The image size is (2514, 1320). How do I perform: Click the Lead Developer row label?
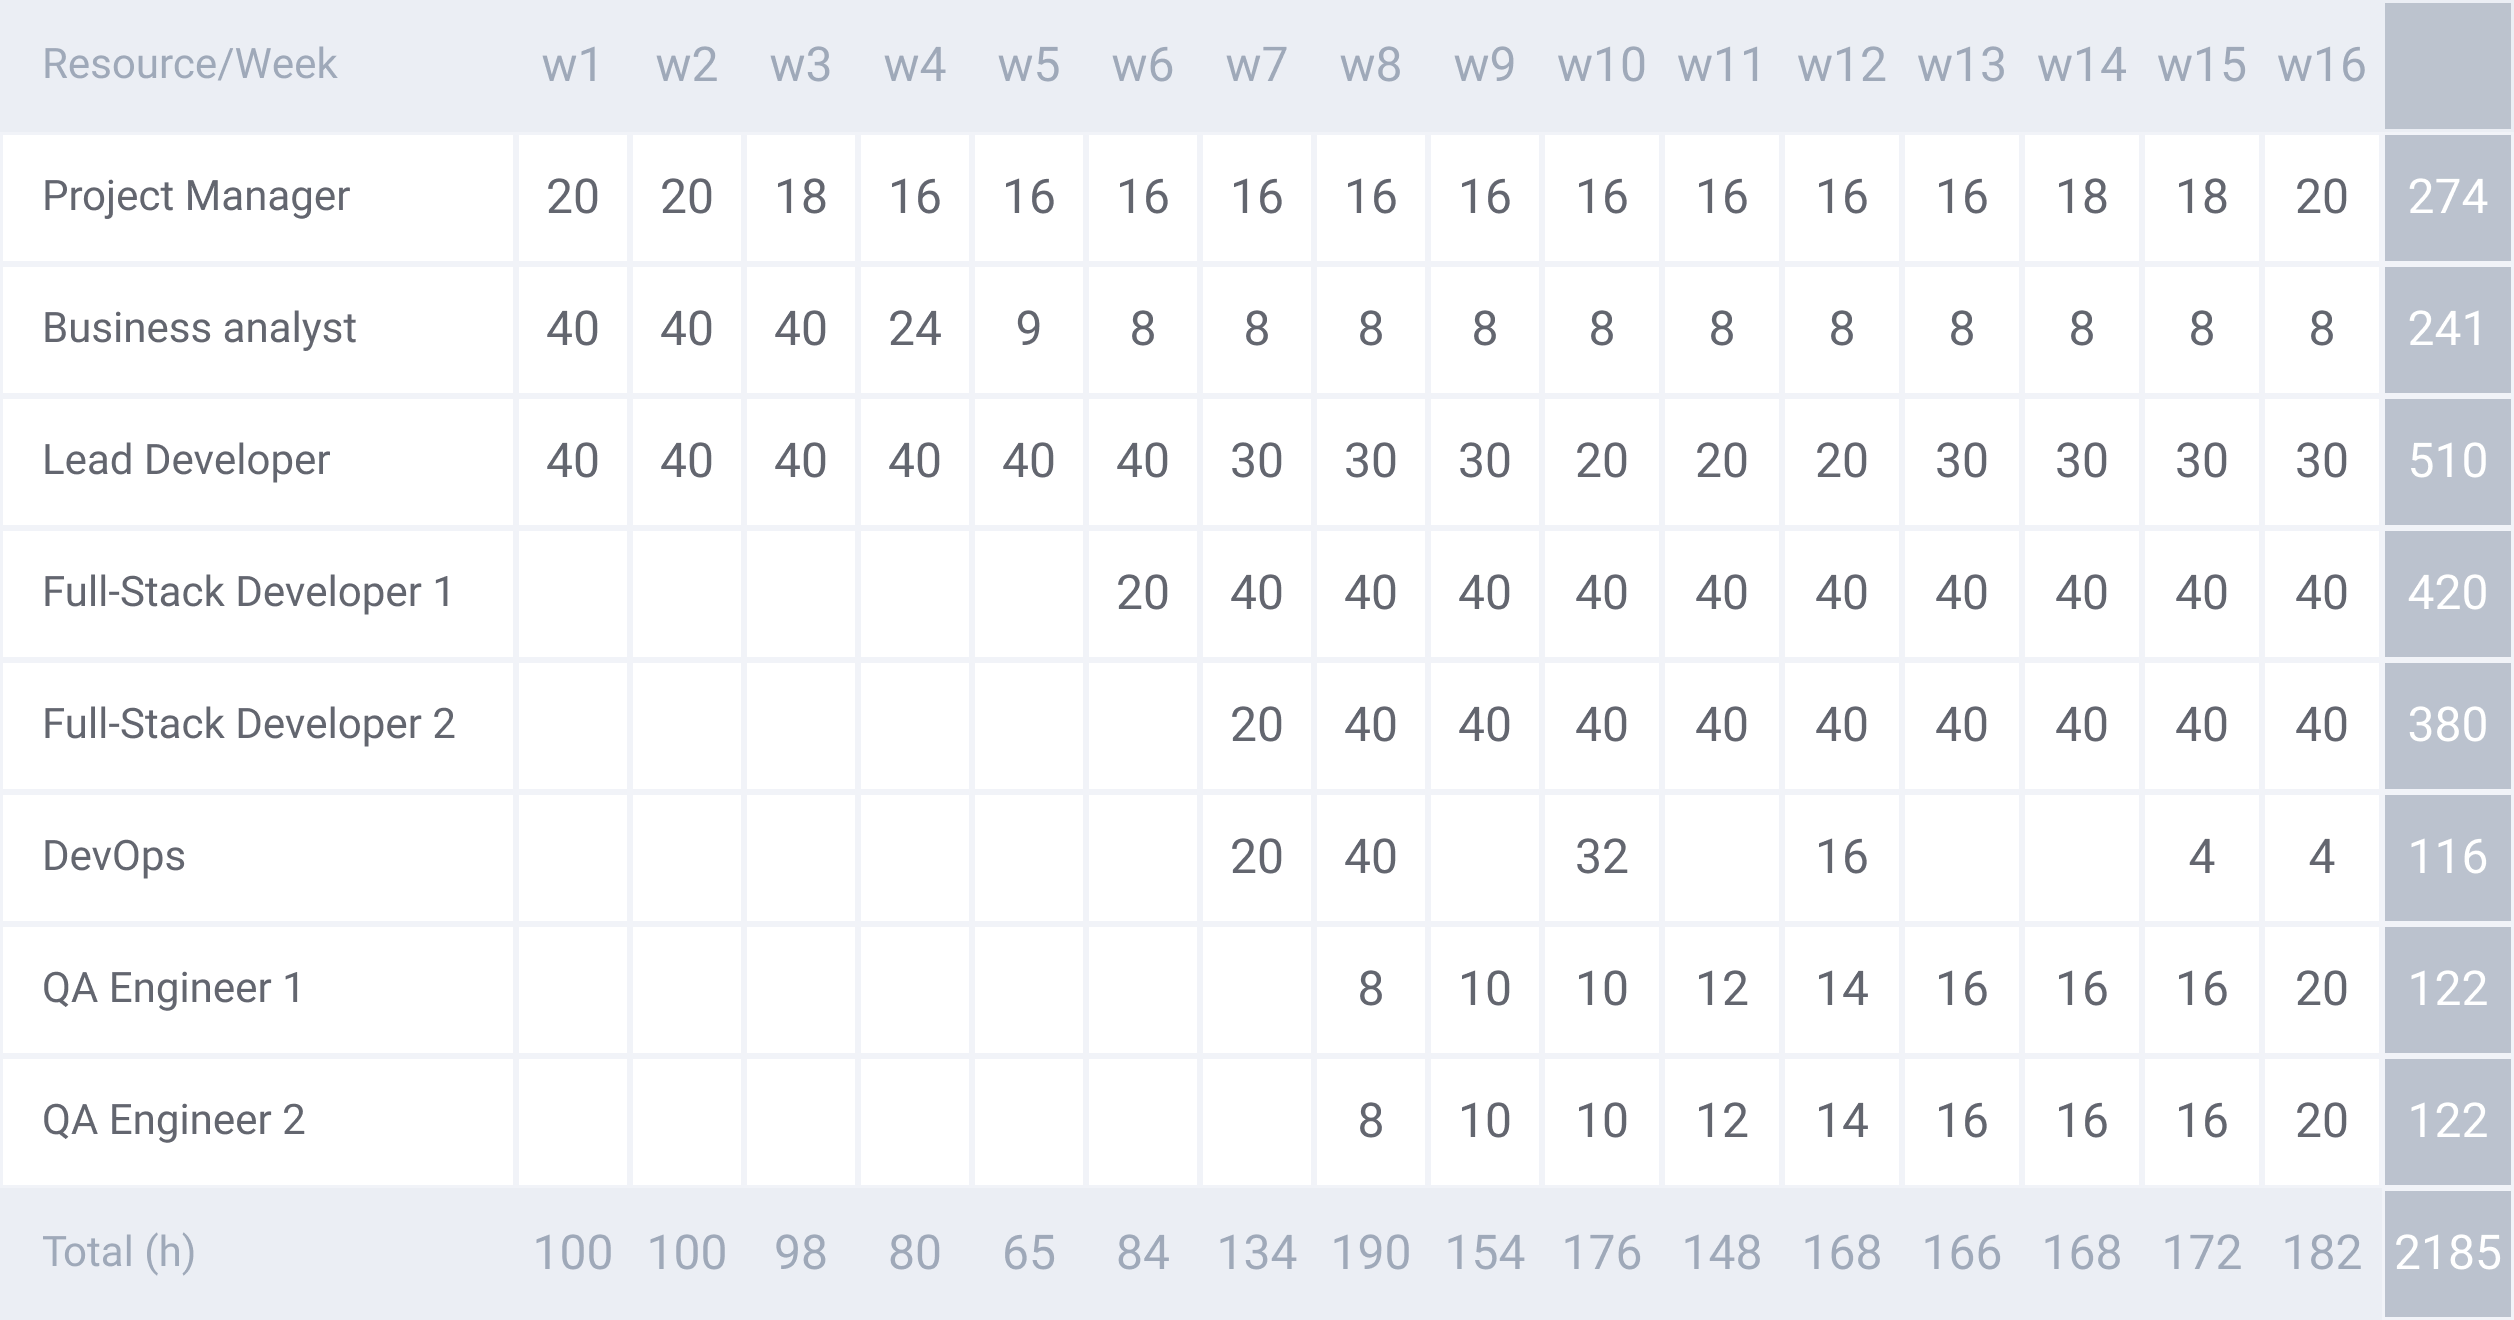[186, 460]
